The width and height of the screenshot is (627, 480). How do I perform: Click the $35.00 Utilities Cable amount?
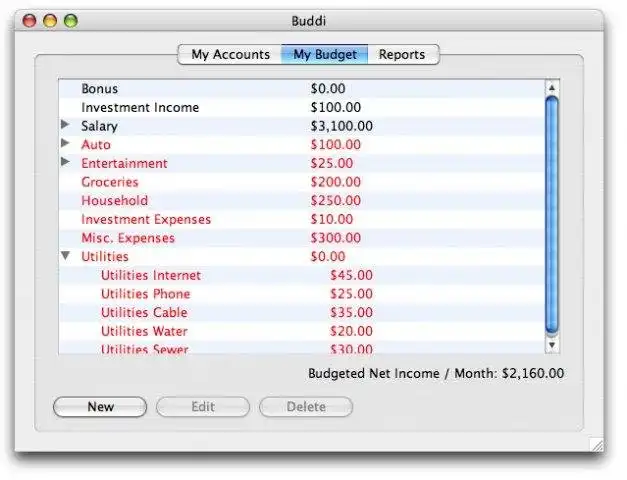[351, 312]
